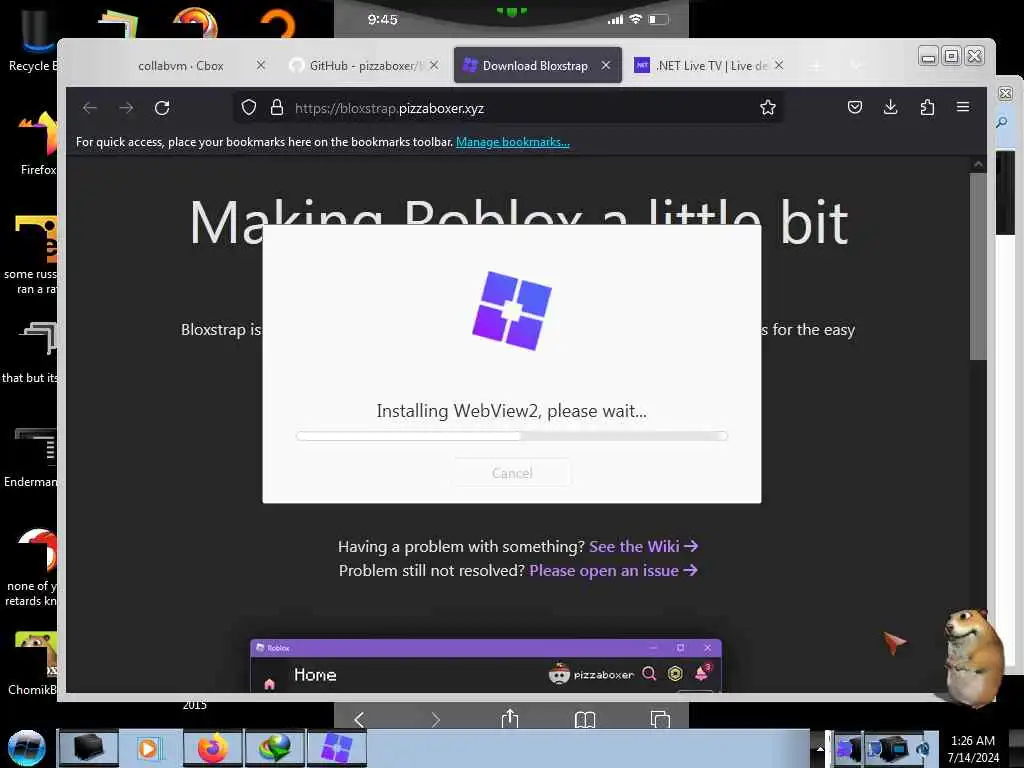Open the Firefox downloads panel

pos(890,107)
